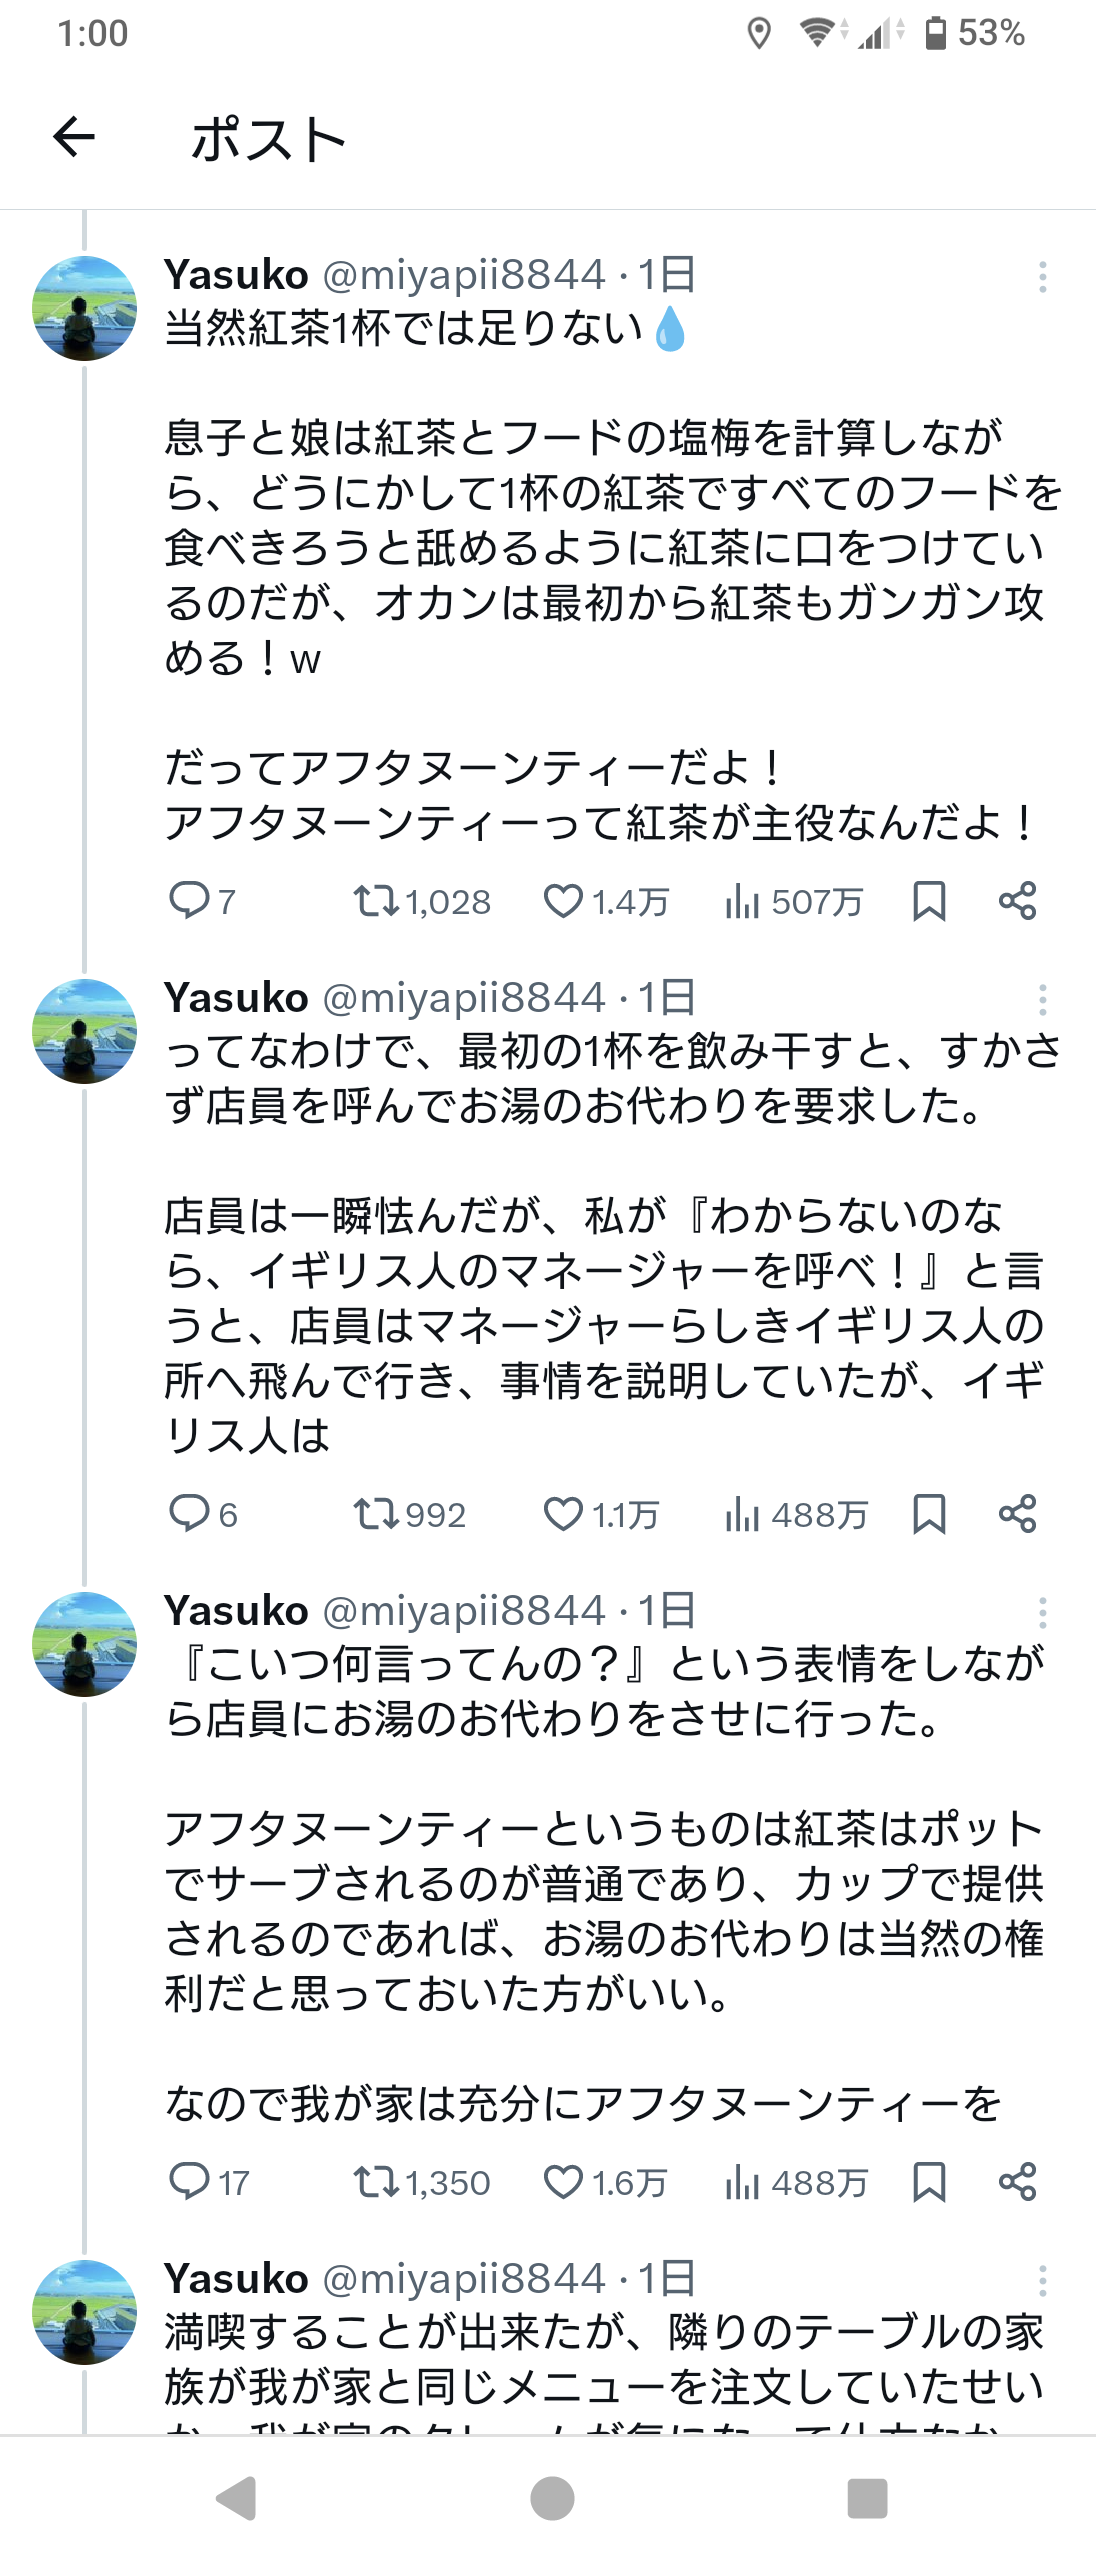
Task: Open @miyapii8844 handle on second tweet
Action: click(464, 997)
